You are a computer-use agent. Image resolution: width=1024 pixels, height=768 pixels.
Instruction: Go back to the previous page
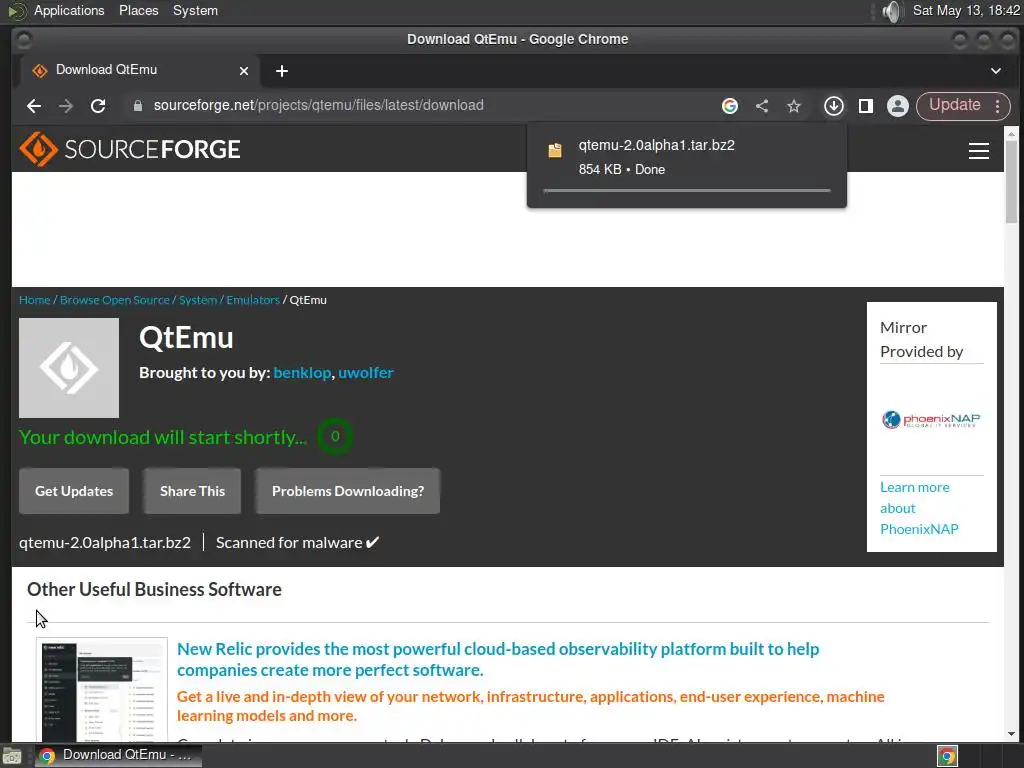point(34,106)
